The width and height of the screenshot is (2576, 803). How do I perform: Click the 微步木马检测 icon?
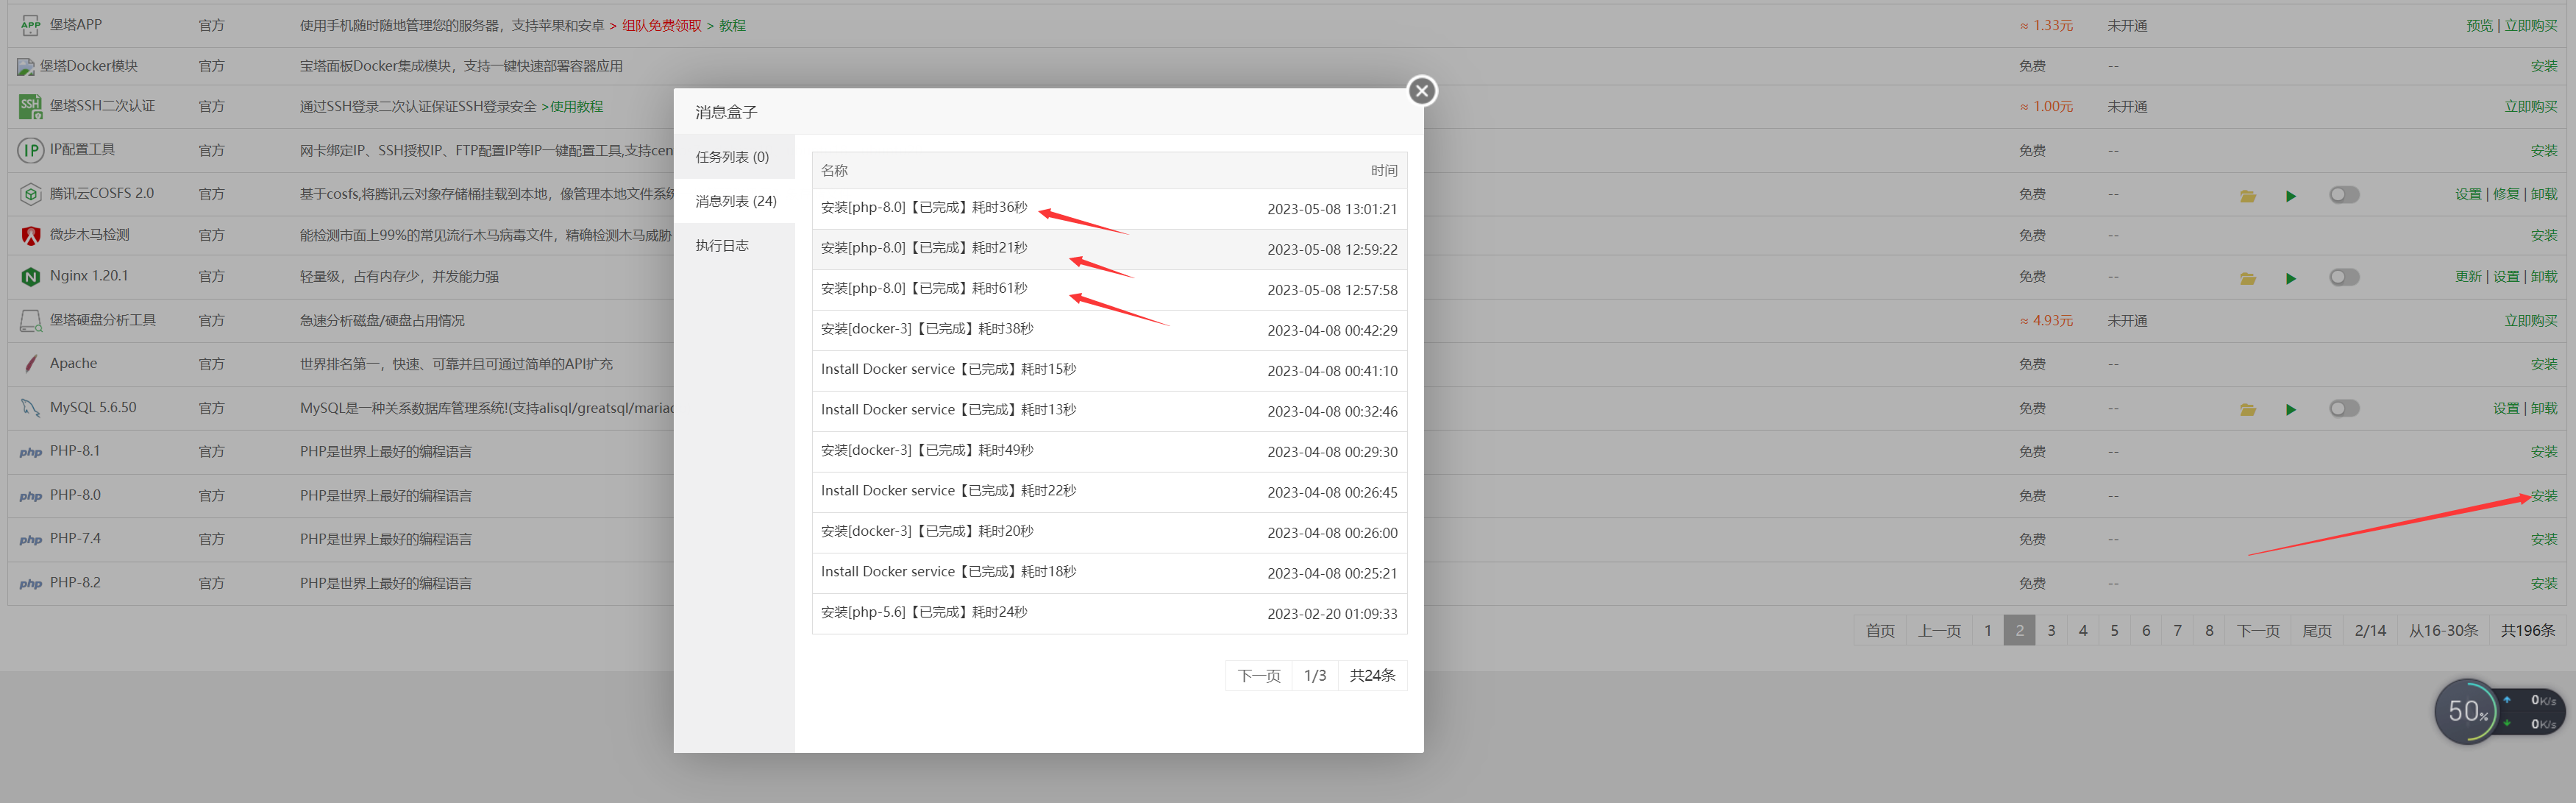(31, 235)
